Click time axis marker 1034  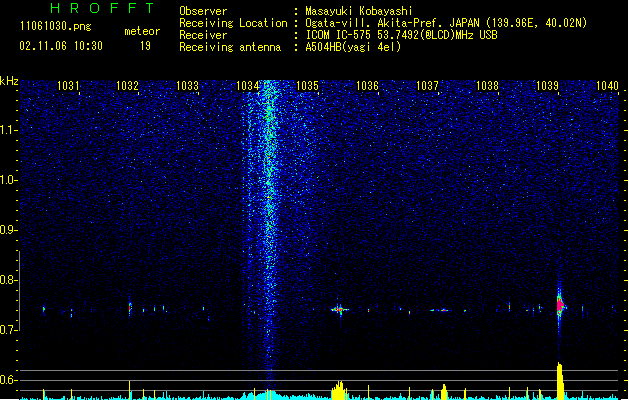[x=248, y=86]
